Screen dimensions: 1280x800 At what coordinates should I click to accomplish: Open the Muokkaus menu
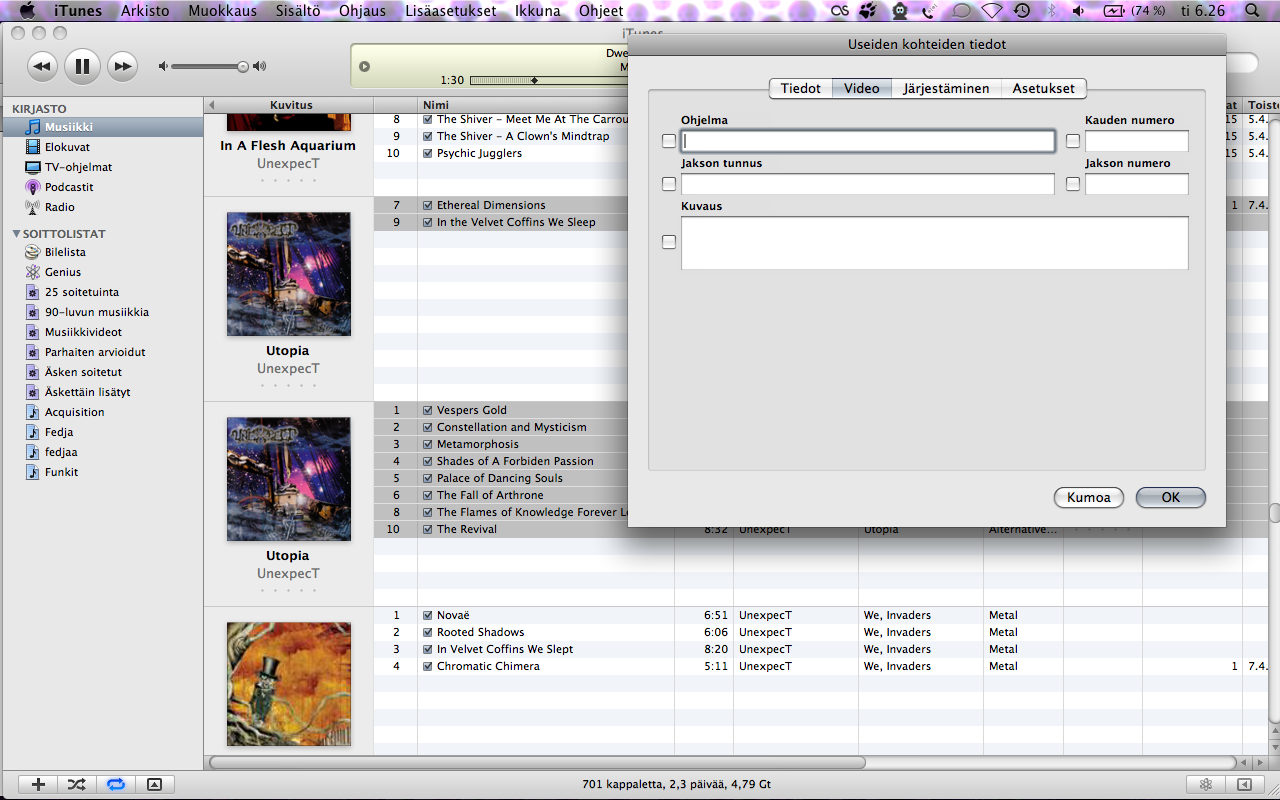coord(222,11)
